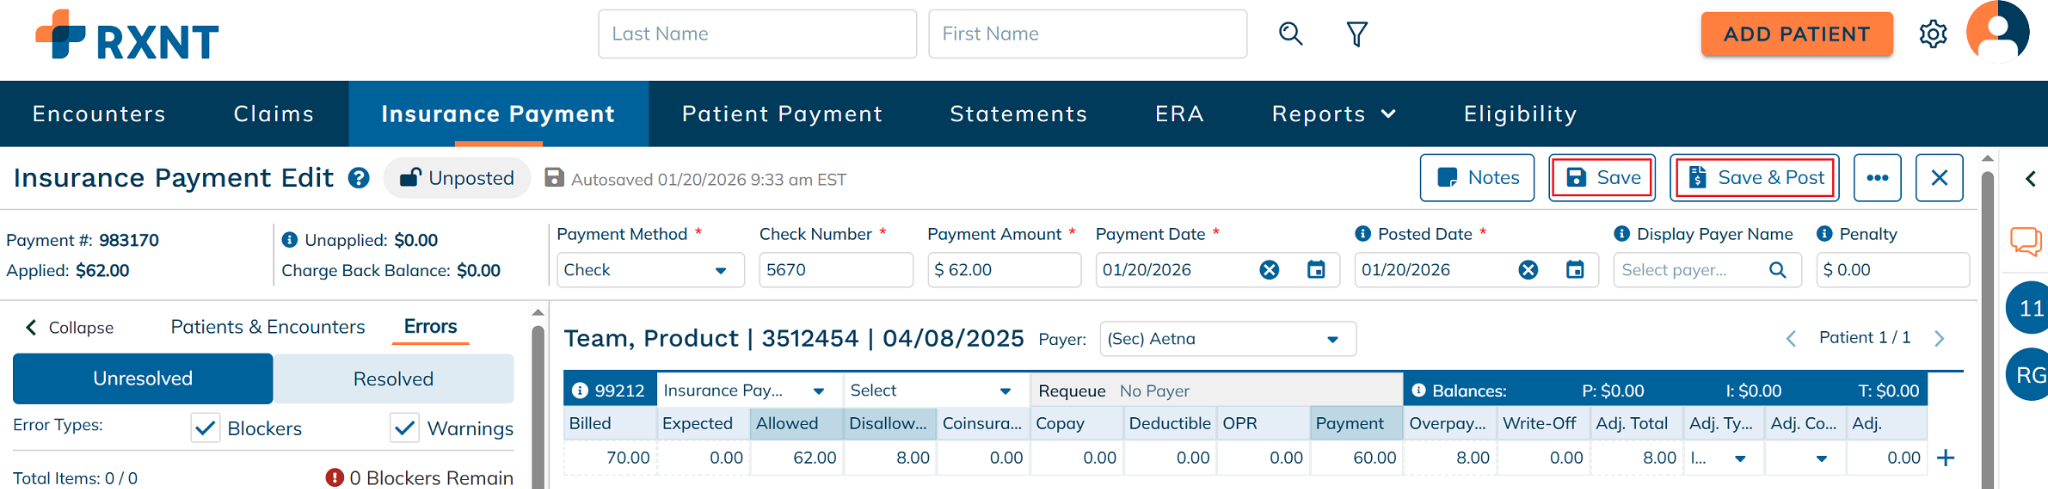Open the settings gear icon

tap(1932, 34)
